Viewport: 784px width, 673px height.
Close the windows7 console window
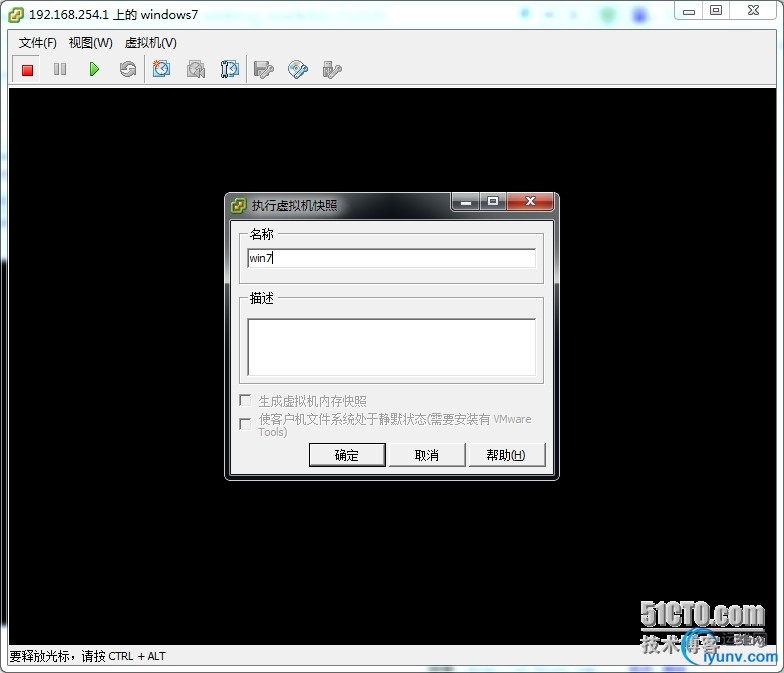click(753, 10)
